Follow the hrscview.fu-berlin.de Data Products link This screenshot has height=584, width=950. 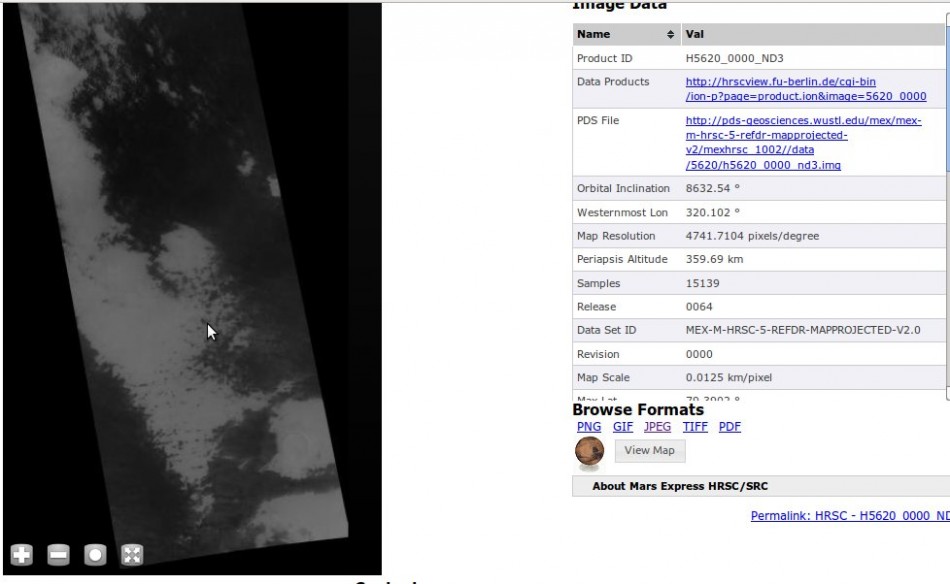click(805, 89)
